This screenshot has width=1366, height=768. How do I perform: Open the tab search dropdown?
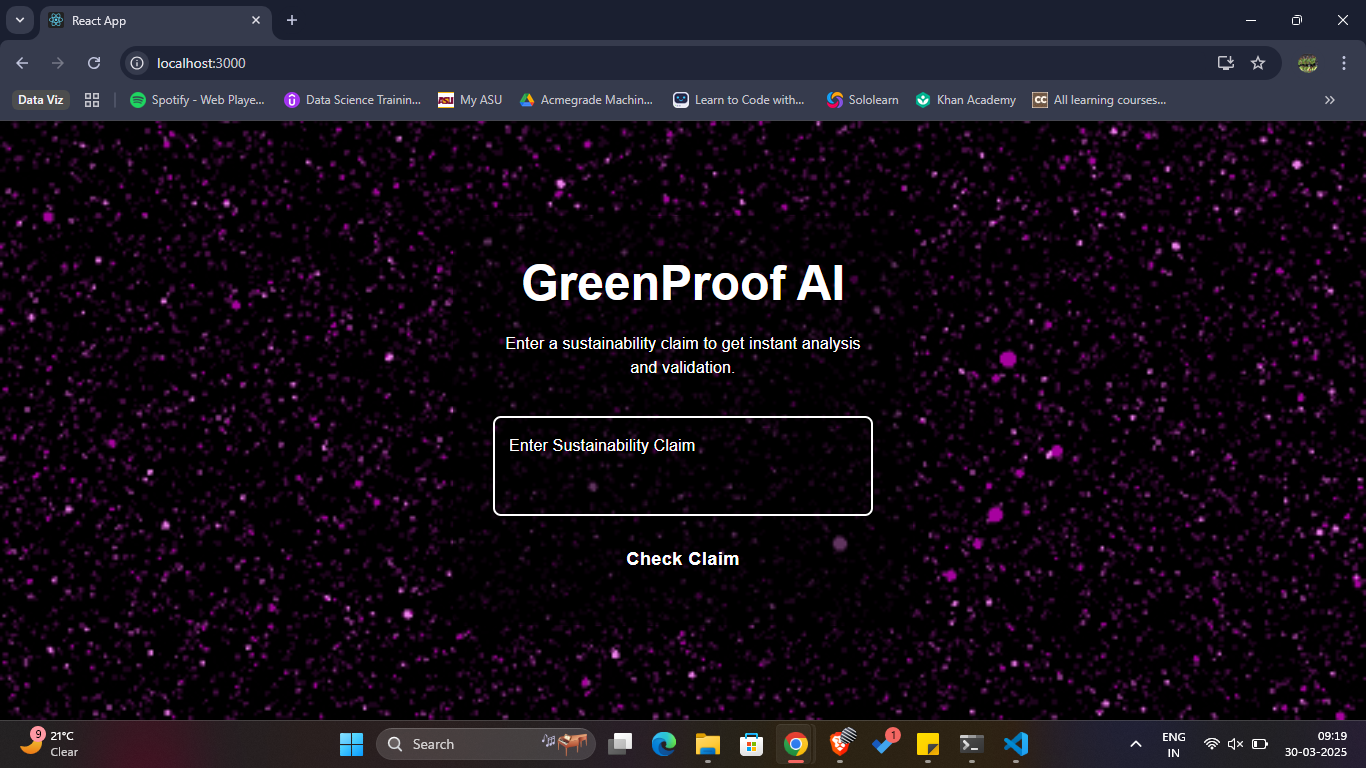[19, 20]
